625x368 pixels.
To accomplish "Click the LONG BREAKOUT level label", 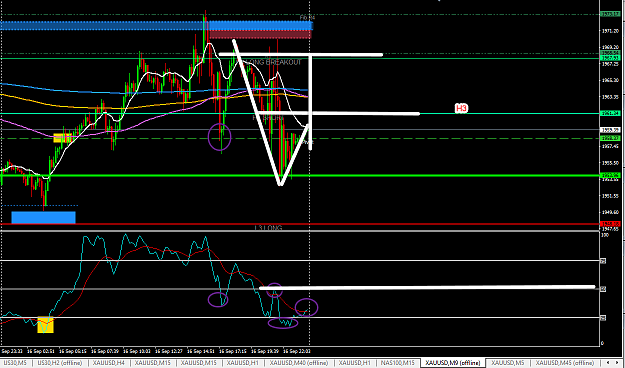I will pos(273,63).
